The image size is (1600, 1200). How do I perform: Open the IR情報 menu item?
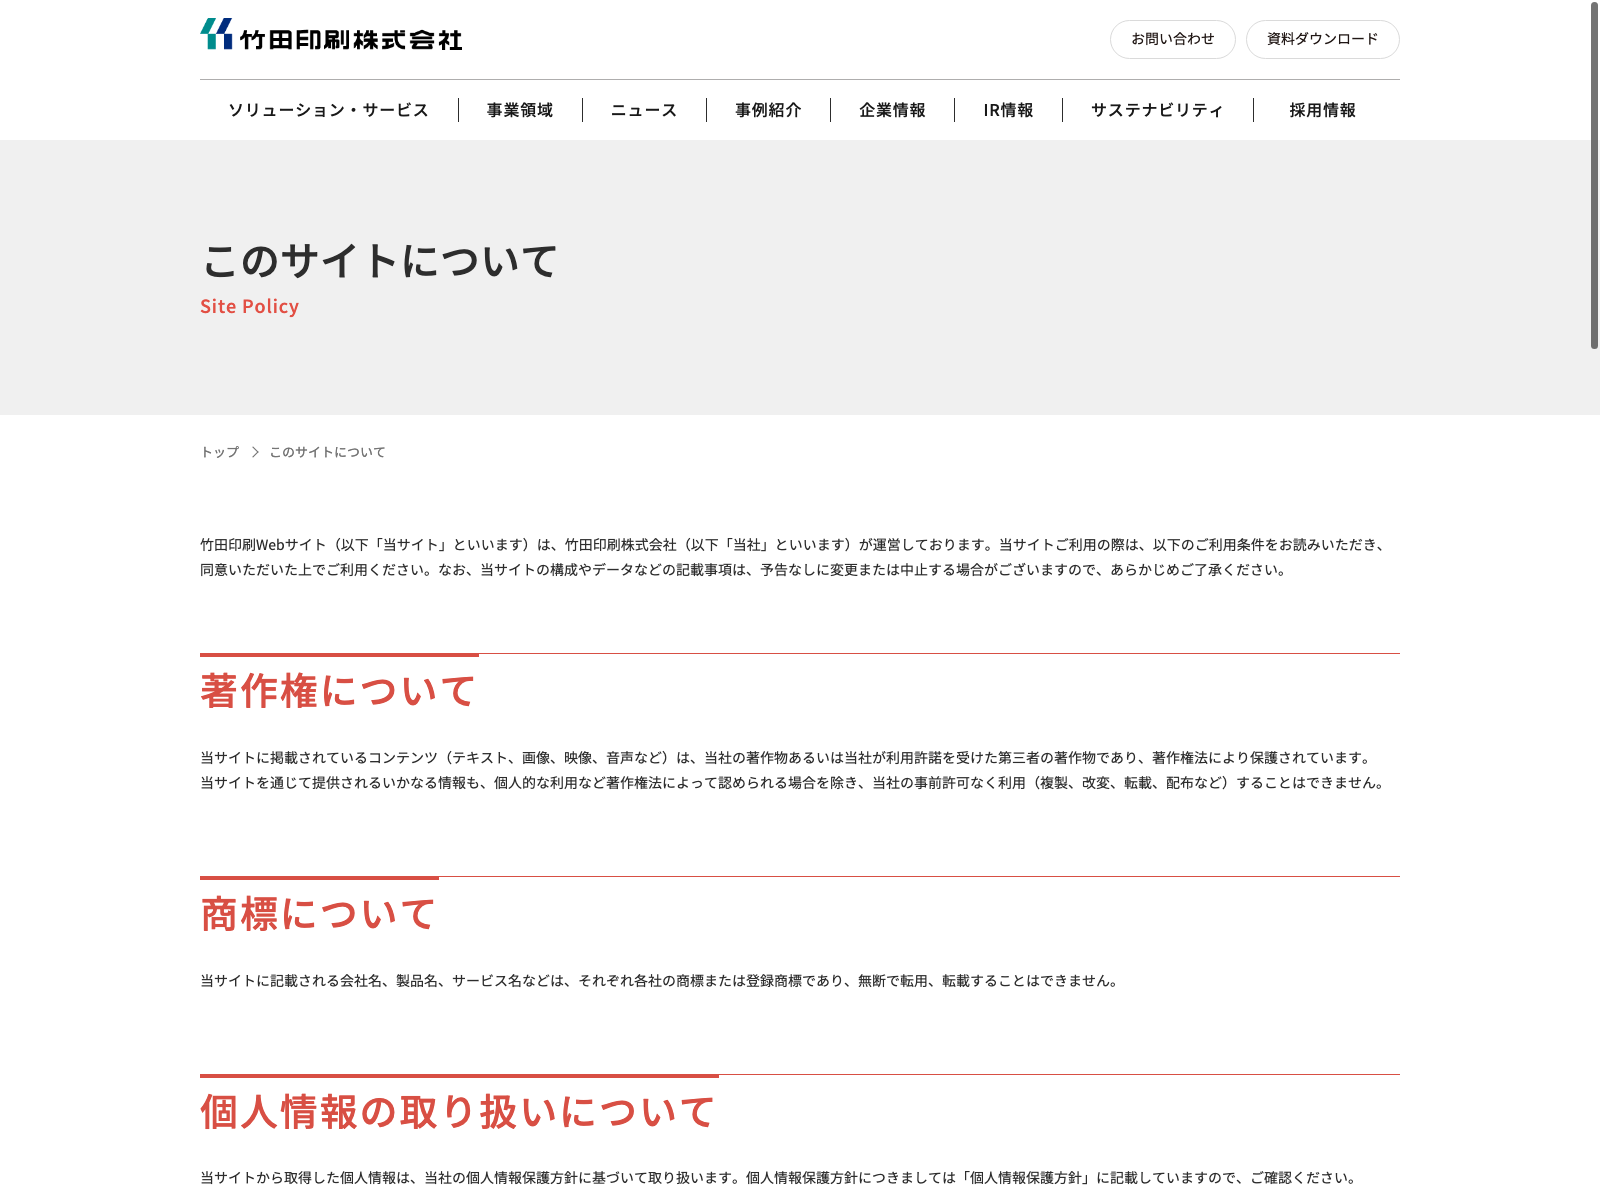(1008, 110)
